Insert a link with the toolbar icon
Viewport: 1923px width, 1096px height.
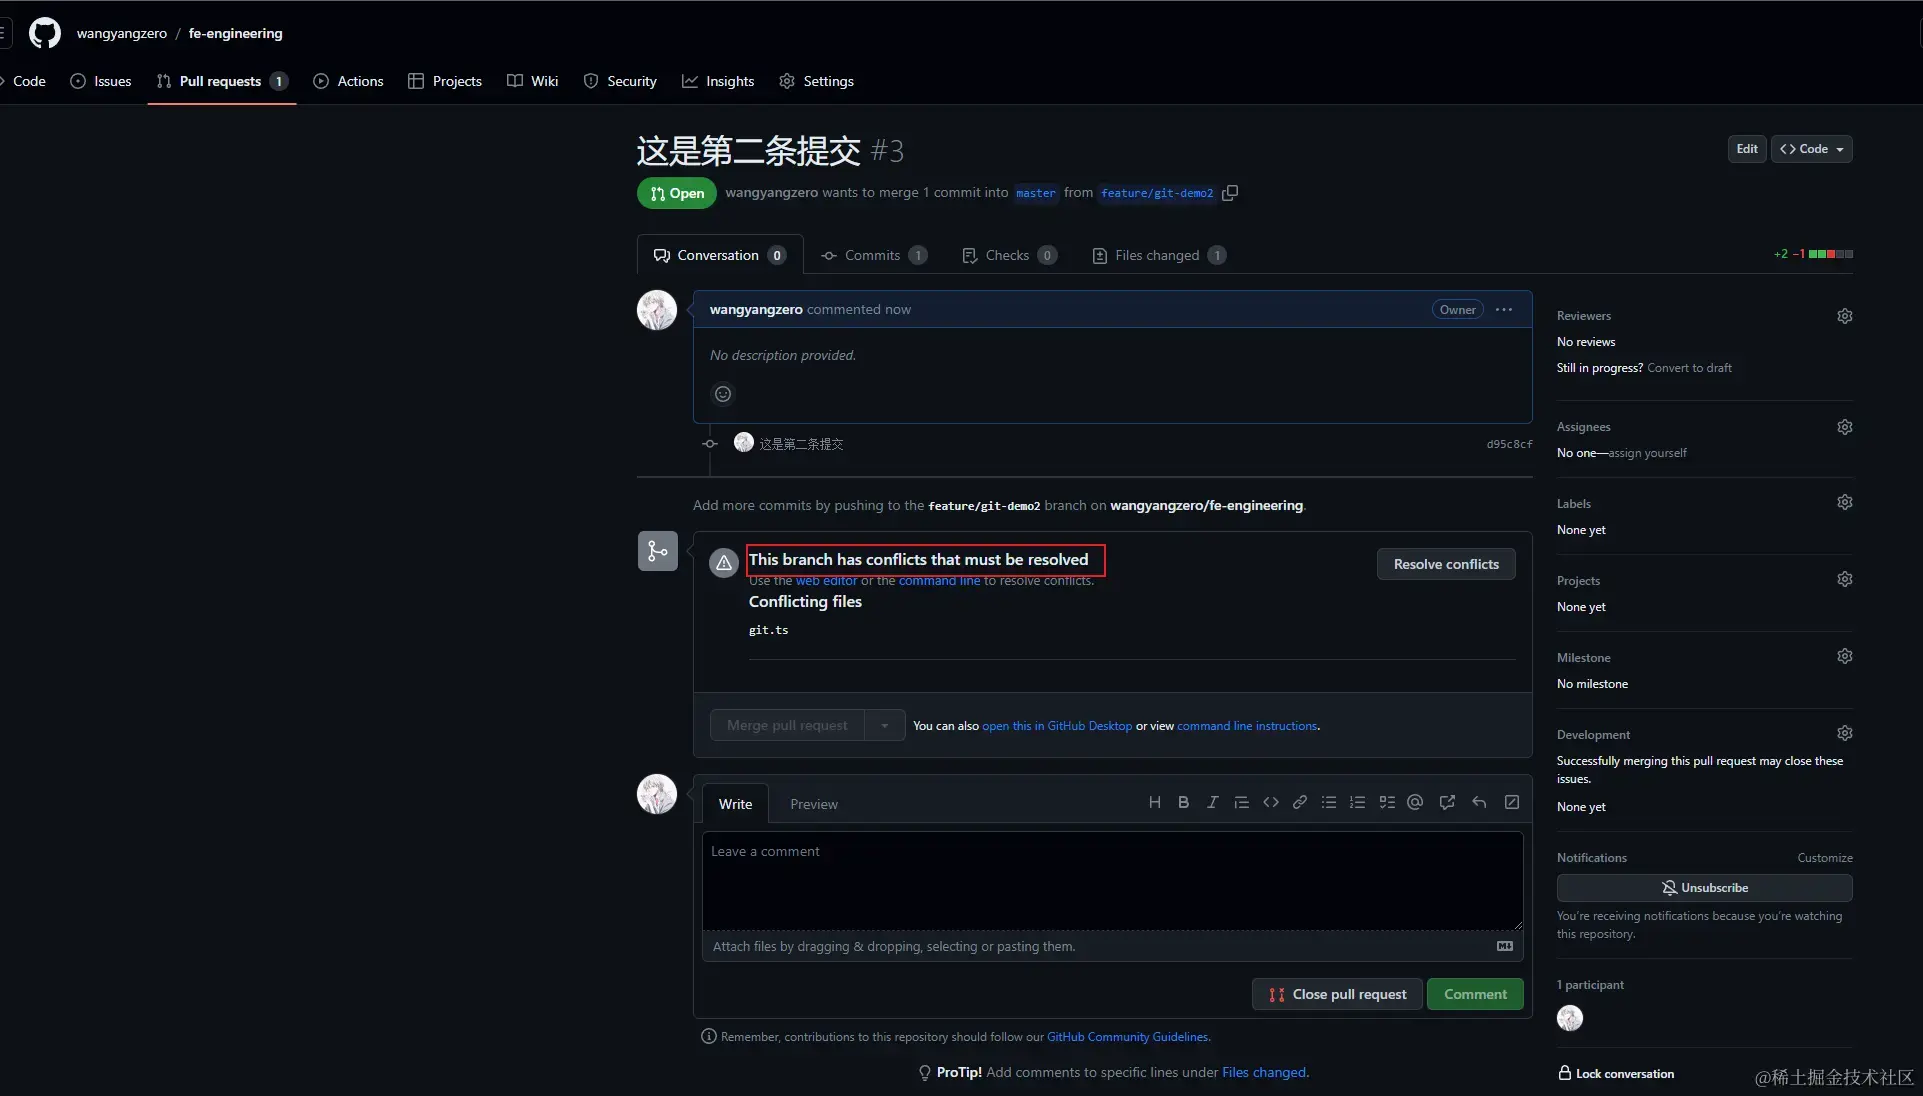coord(1299,802)
